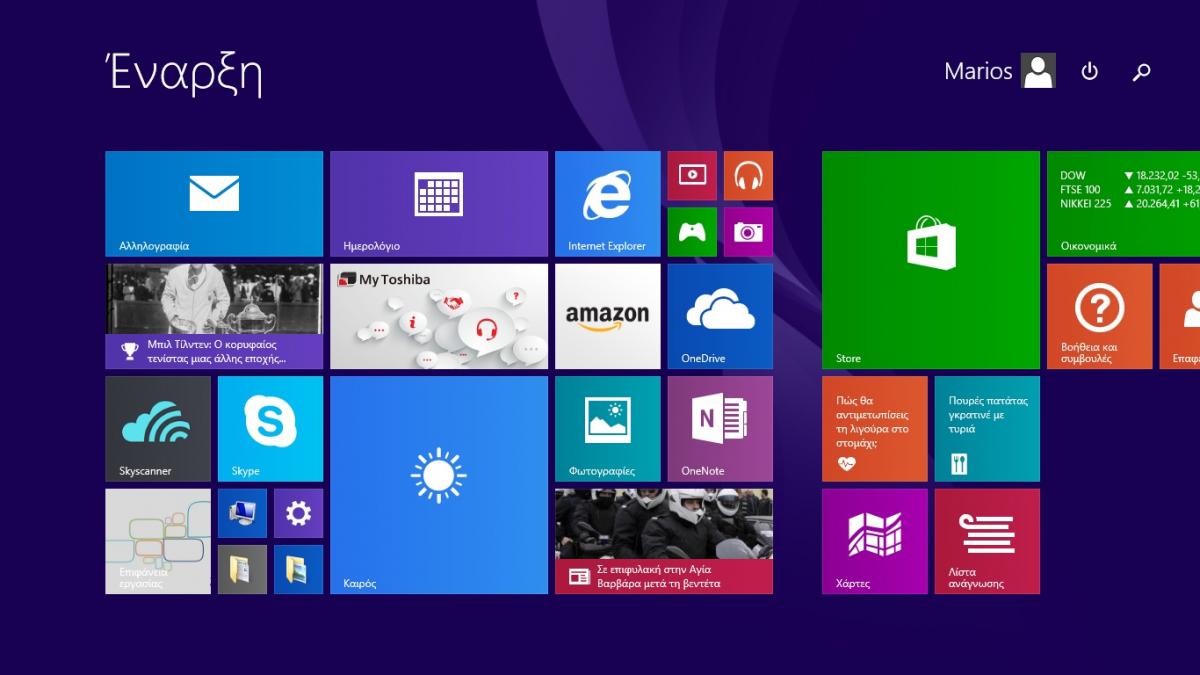Open the OneNote tile
The width and height of the screenshot is (1200, 675).
tap(720, 429)
